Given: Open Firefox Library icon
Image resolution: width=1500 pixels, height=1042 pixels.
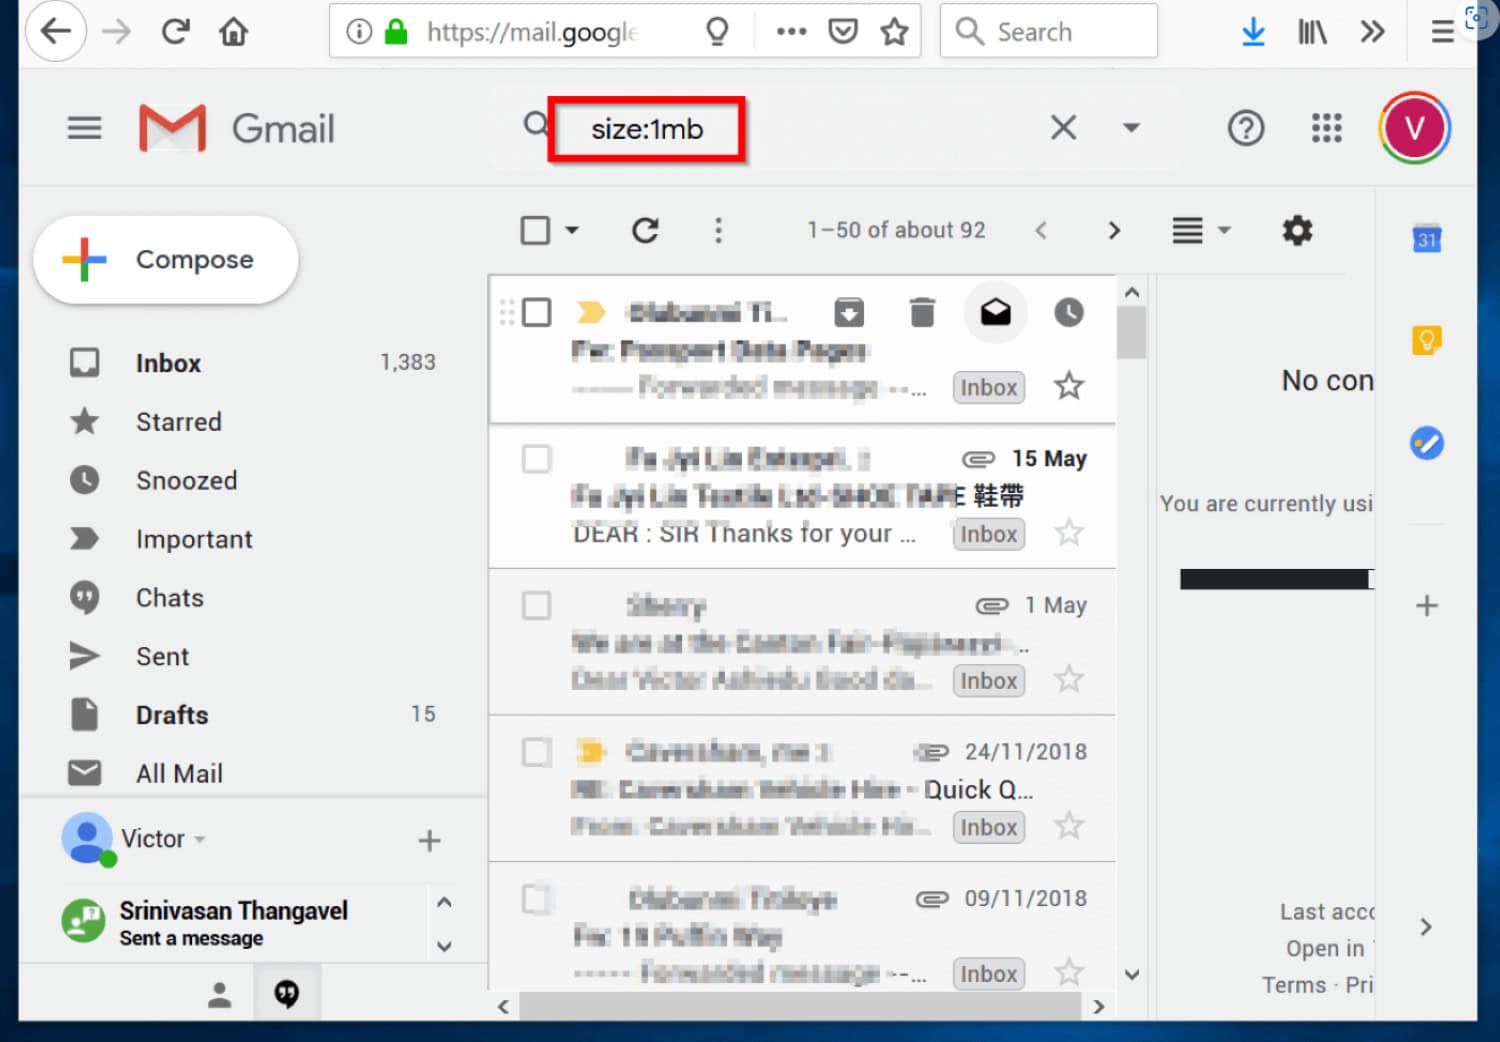Looking at the screenshot, I should click(1312, 32).
